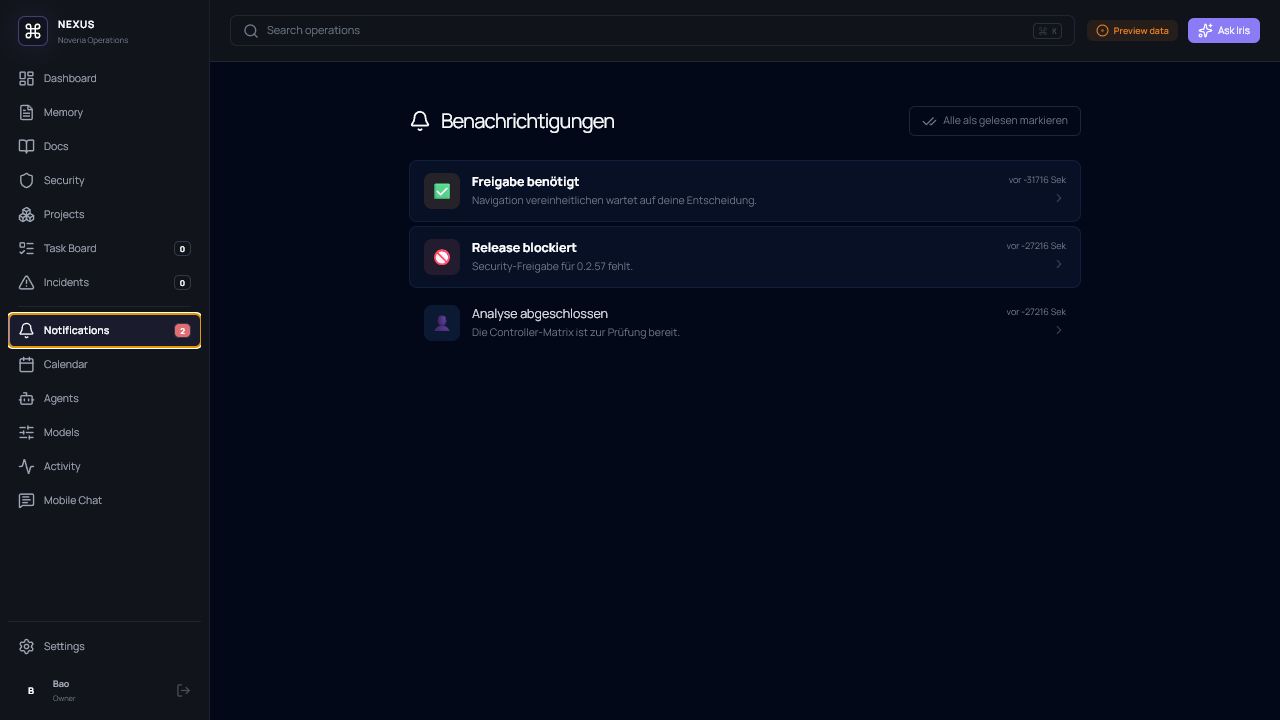Click the circle icon on Preview data
This screenshot has width=1280, height=720.
point(1102,31)
